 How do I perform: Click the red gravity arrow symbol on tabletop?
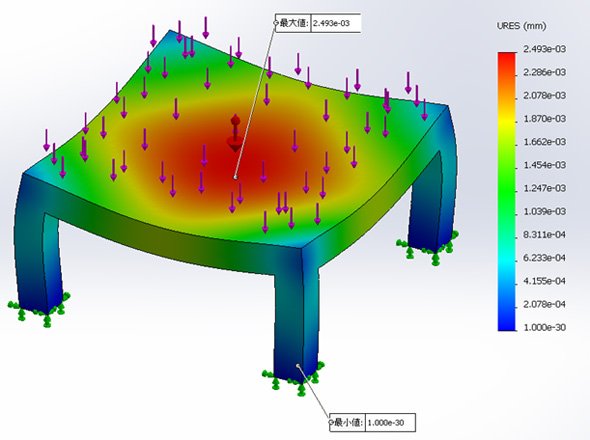(235, 133)
